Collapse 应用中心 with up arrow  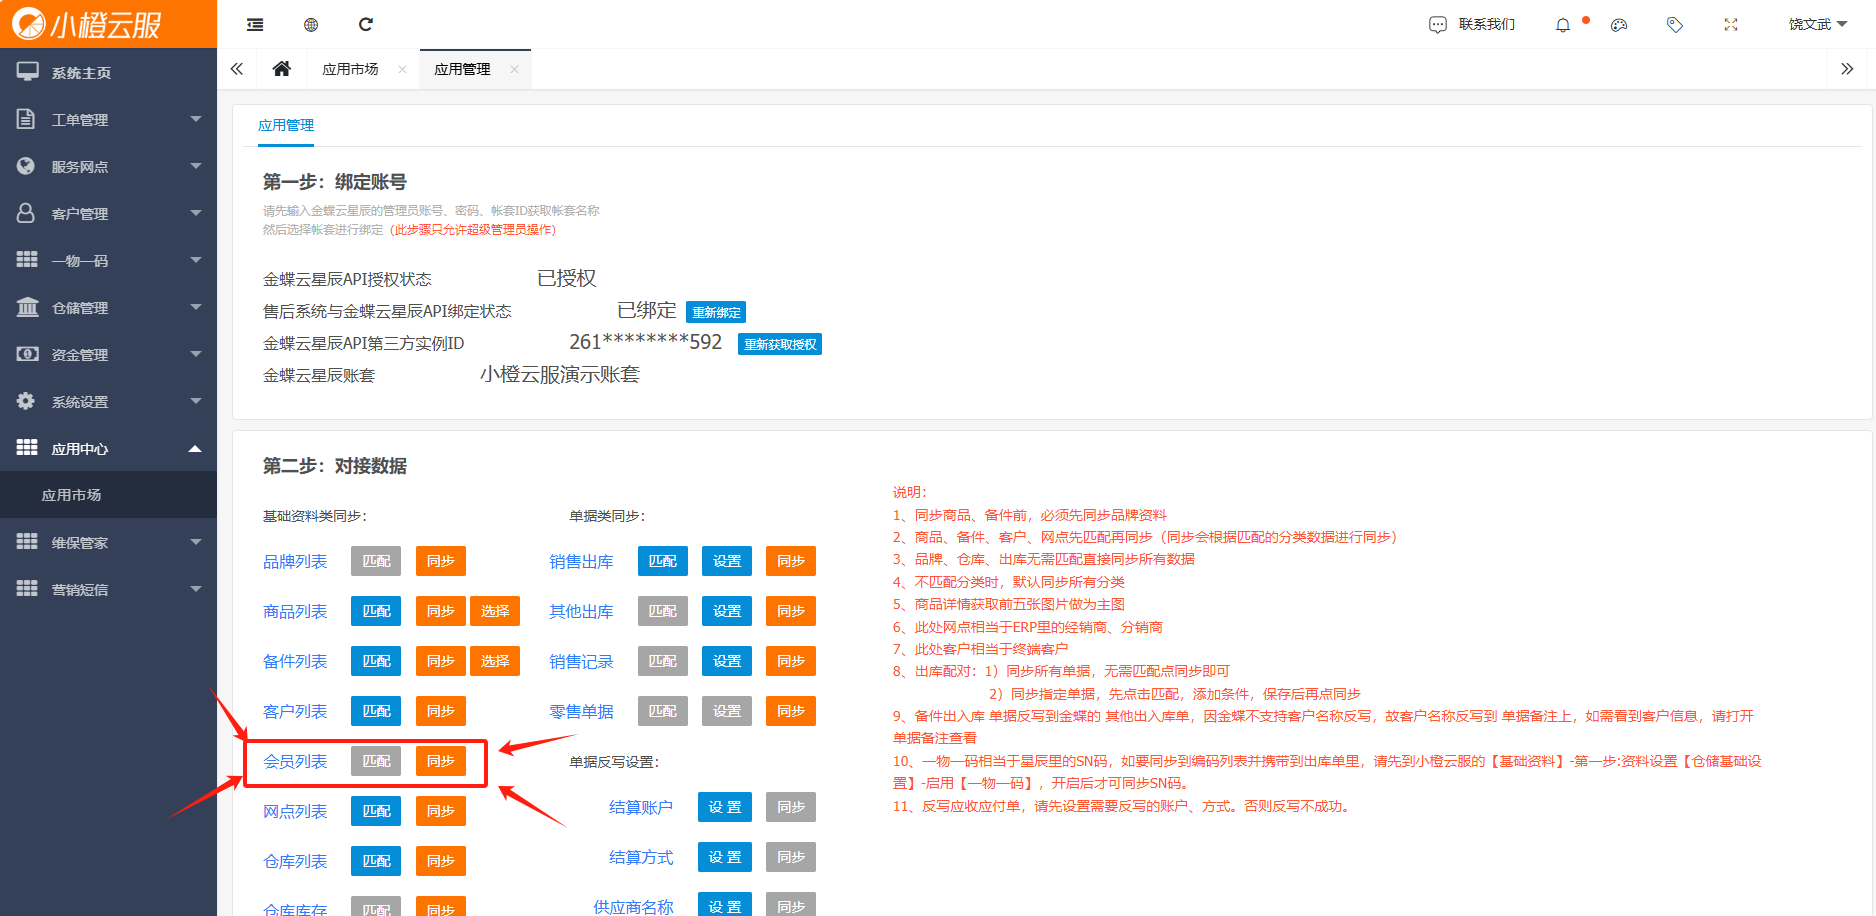coord(196,448)
